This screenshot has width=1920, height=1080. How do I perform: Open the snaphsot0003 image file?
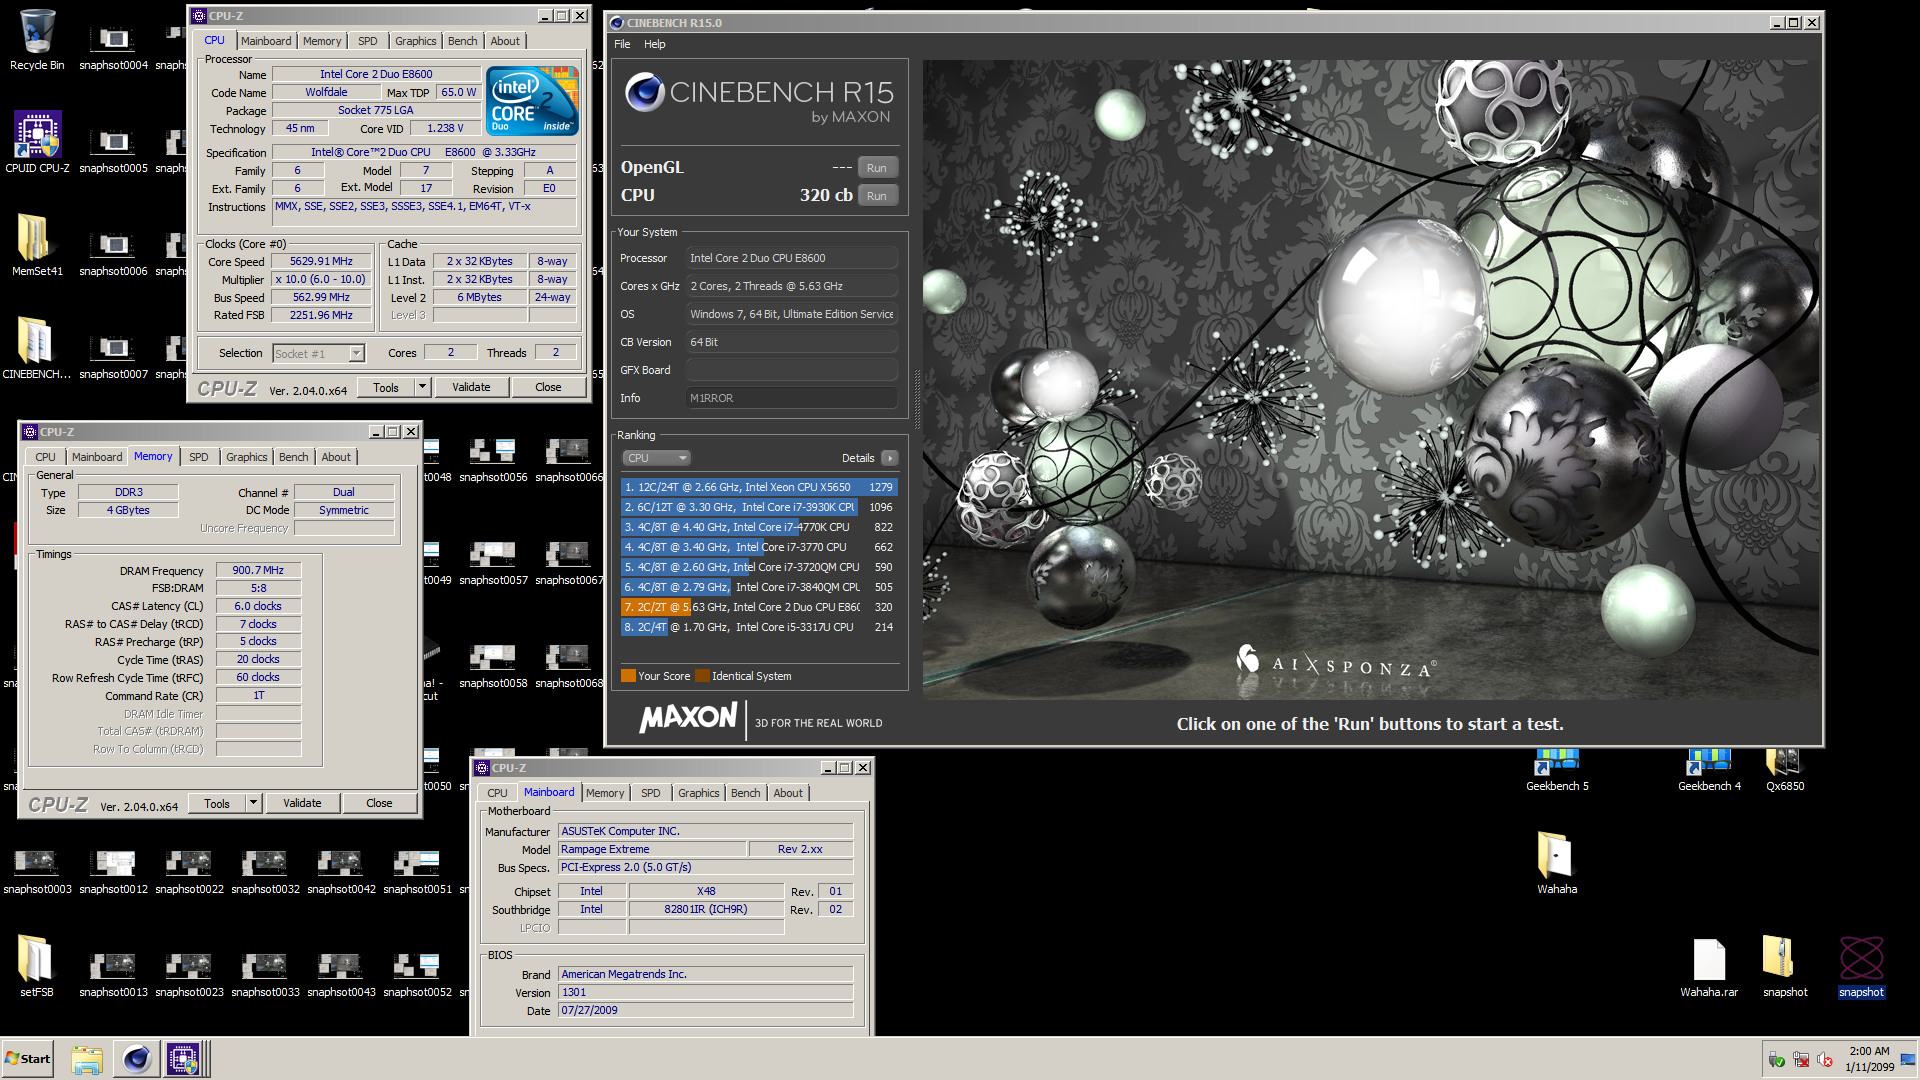[x=37, y=871]
